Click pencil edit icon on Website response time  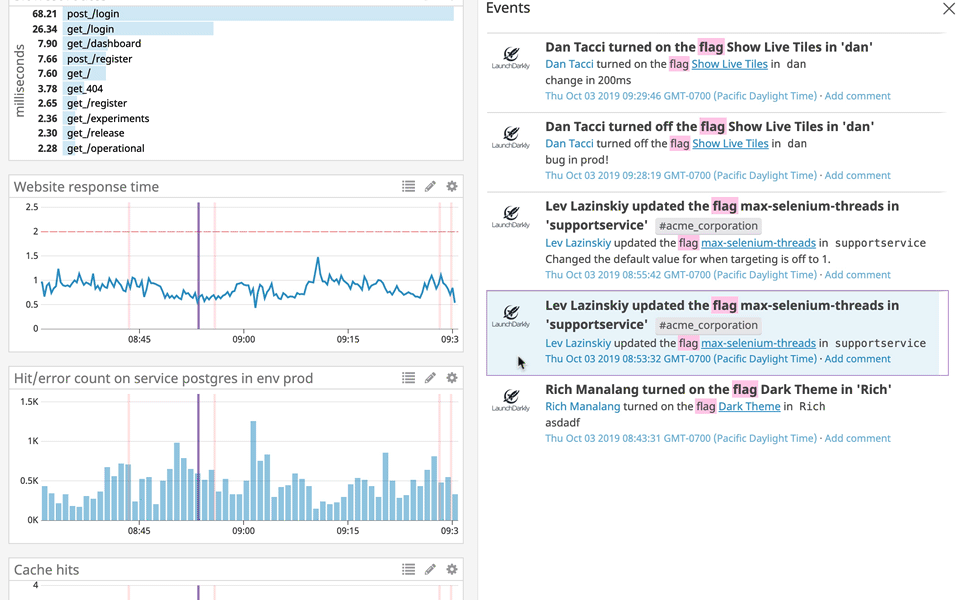click(x=430, y=186)
